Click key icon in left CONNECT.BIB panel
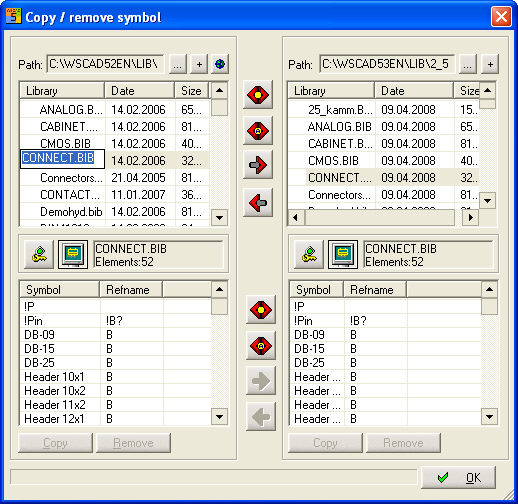This screenshot has height=504, width=518. tap(39, 254)
